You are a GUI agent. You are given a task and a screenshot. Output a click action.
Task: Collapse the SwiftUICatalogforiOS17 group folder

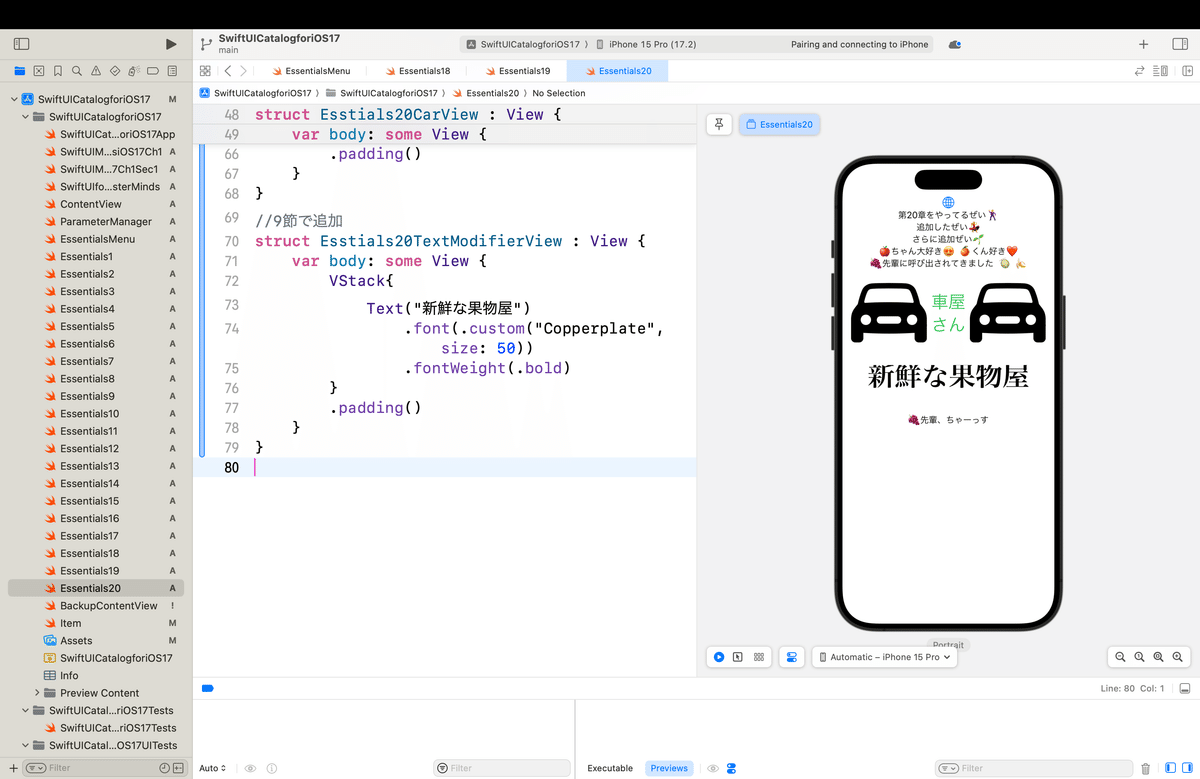(x=26, y=117)
